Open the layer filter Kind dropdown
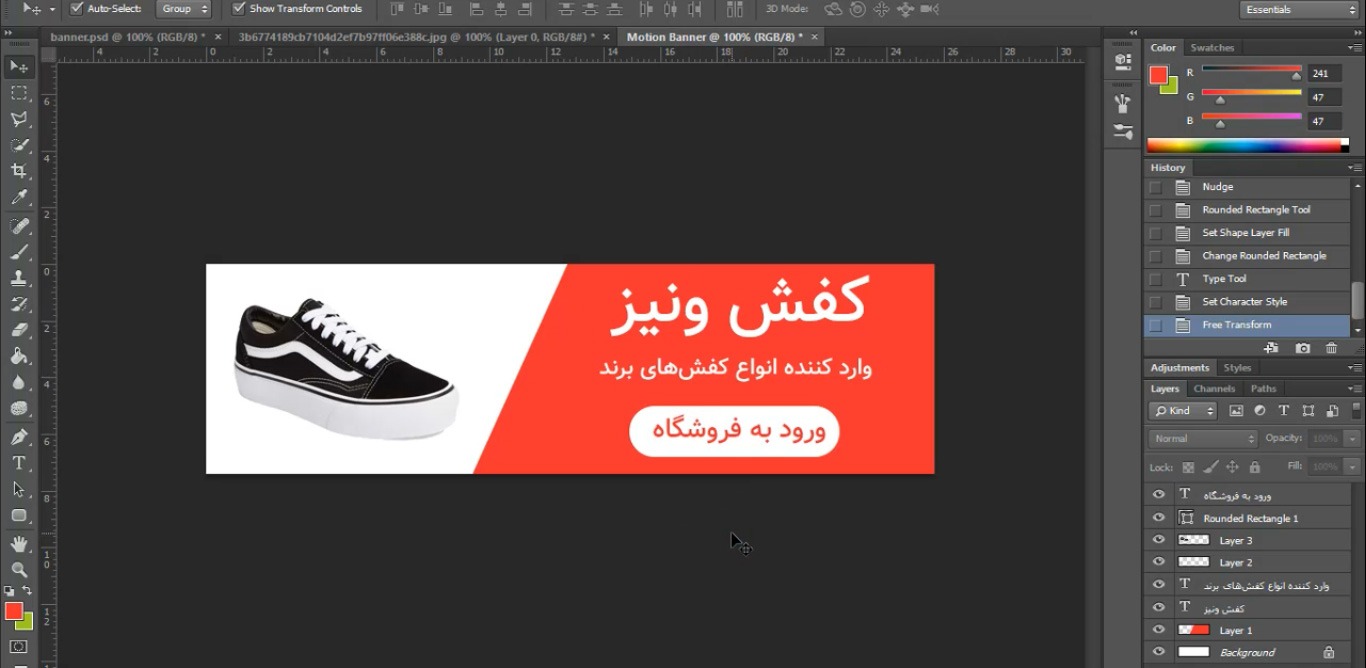This screenshot has width=1366, height=668. tap(1182, 411)
